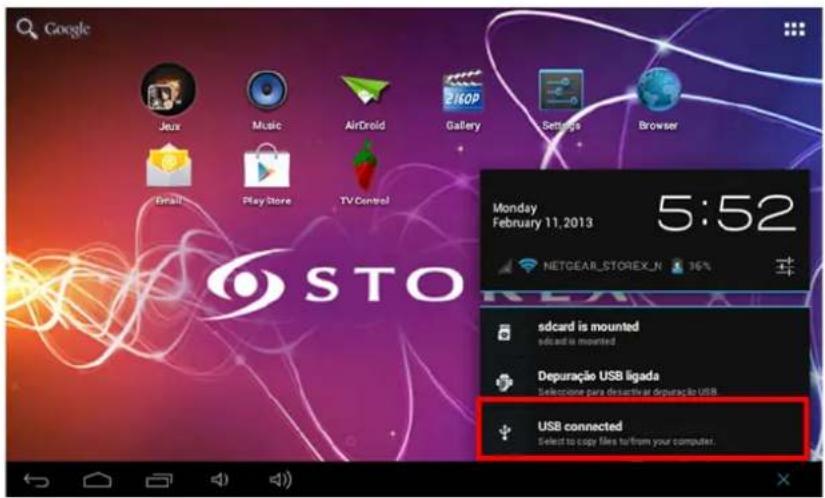Select the USB connected notification

click(642, 429)
